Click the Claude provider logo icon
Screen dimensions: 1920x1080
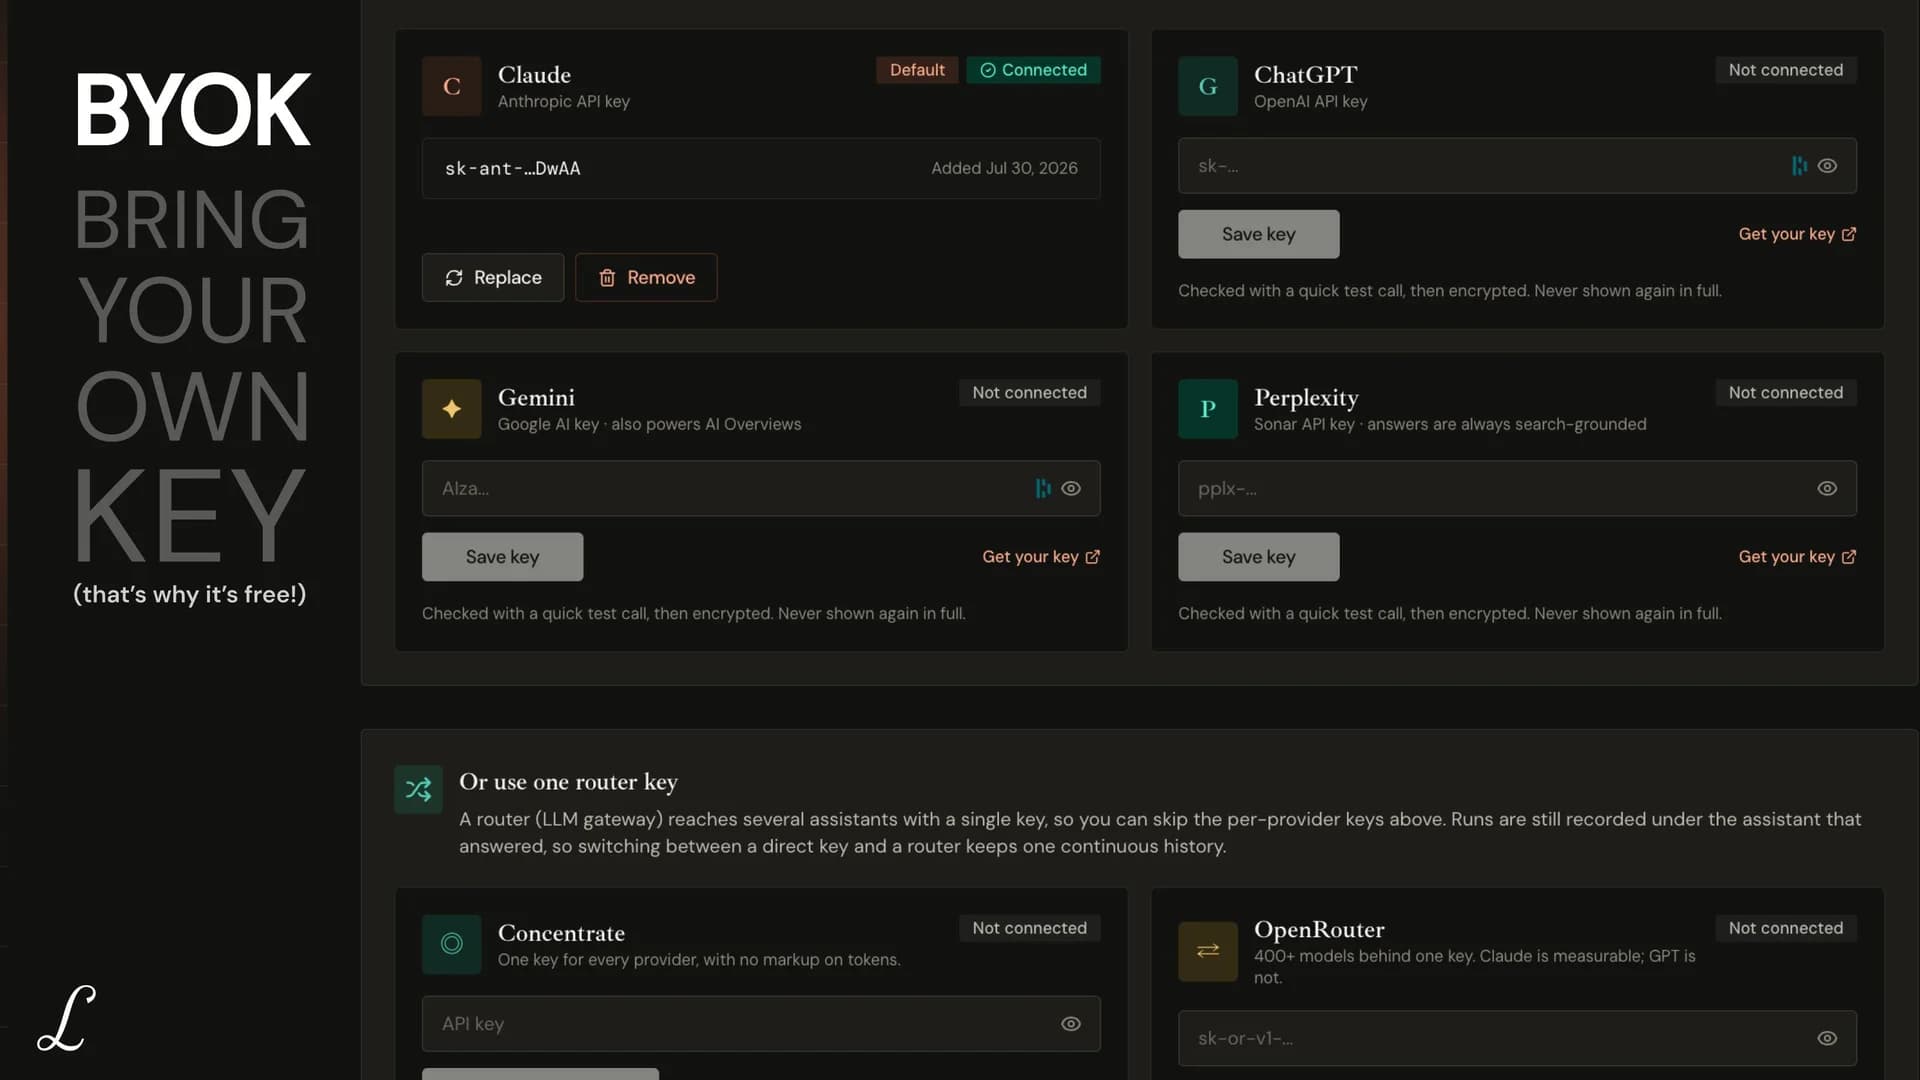coord(452,86)
